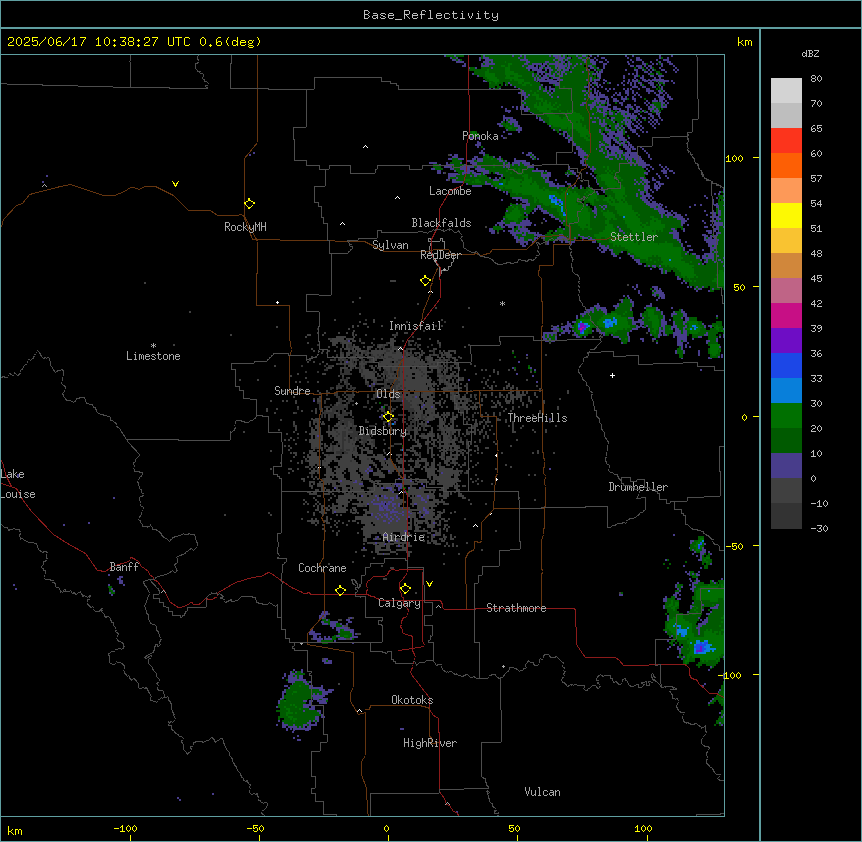Screen dimensions: 862x842
Task: Click the Olds town label
Action: (x=388, y=394)
